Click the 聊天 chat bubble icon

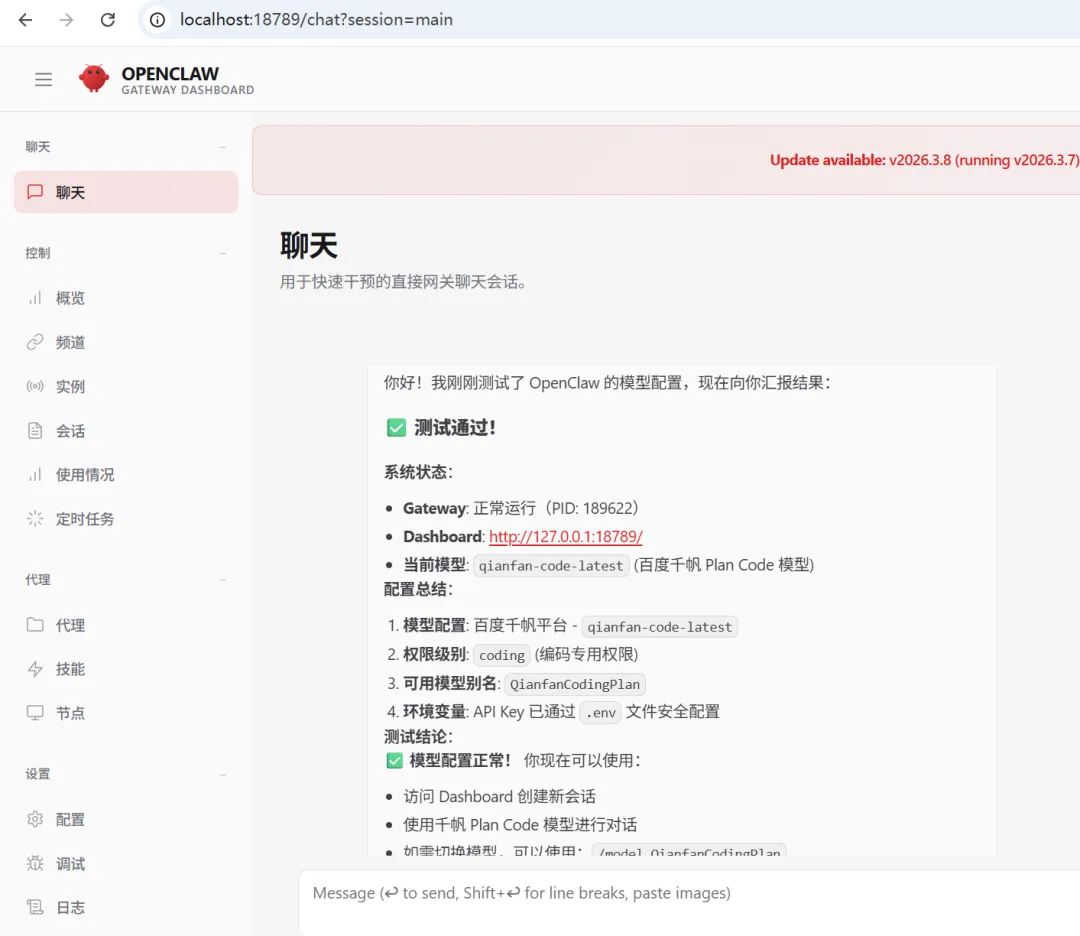coord(35,192)
